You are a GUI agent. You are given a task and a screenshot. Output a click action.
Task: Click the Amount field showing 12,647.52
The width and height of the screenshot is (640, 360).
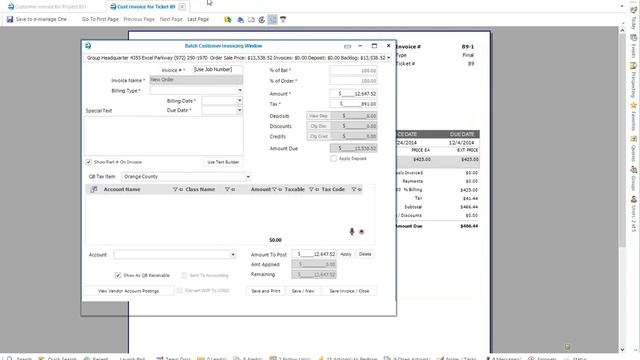353,93
